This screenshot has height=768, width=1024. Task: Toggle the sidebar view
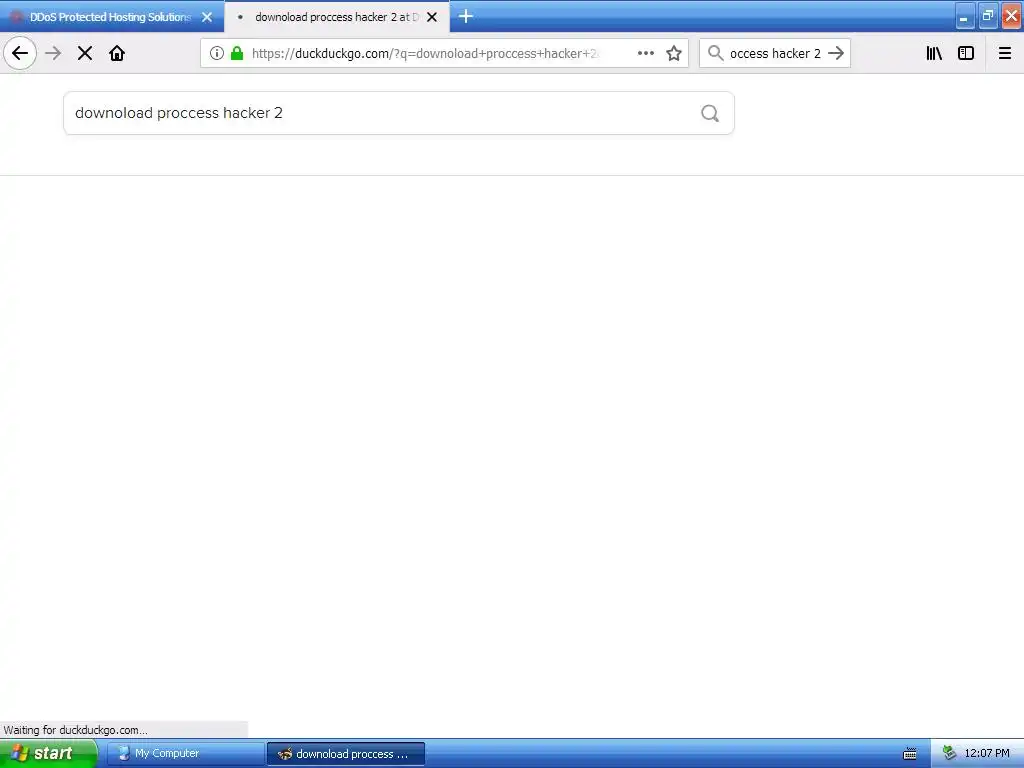(x=966, y=53)
